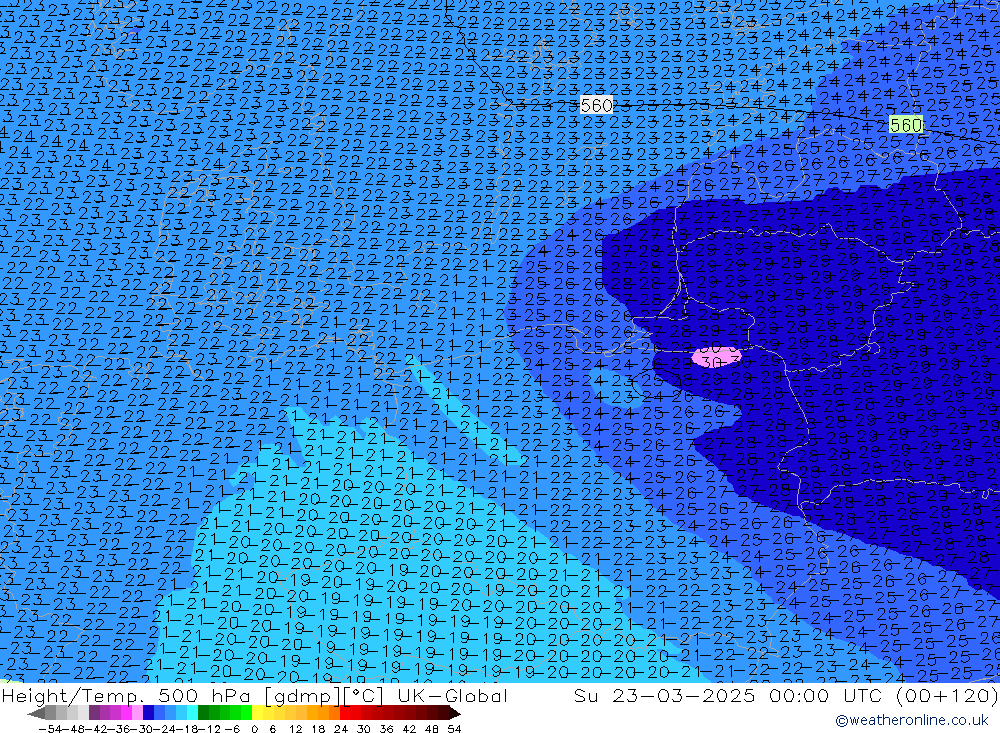1000x733 pixels.
Task: Select the 'Height/Temp. 500 hPa' title text
Action: (128, 695)
